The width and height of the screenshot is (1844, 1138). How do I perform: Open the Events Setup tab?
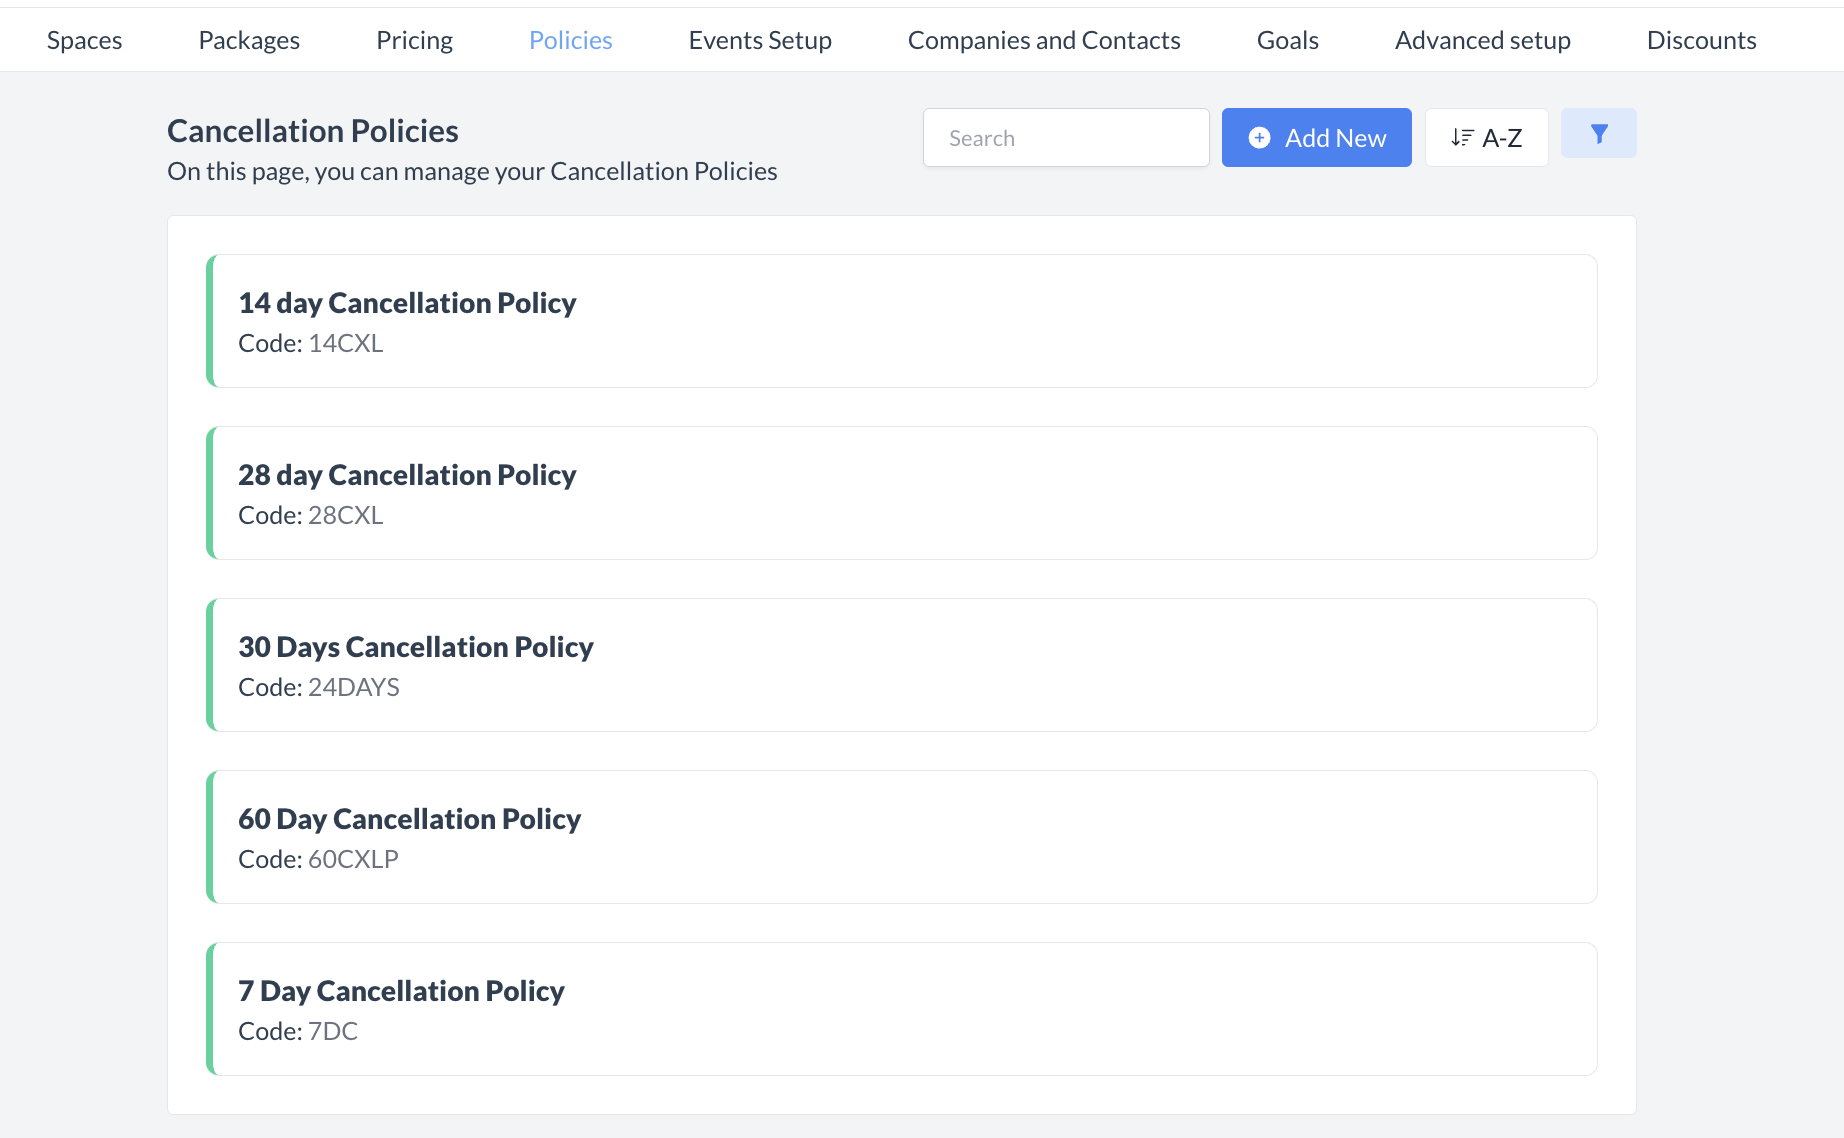tap(760, 40)
